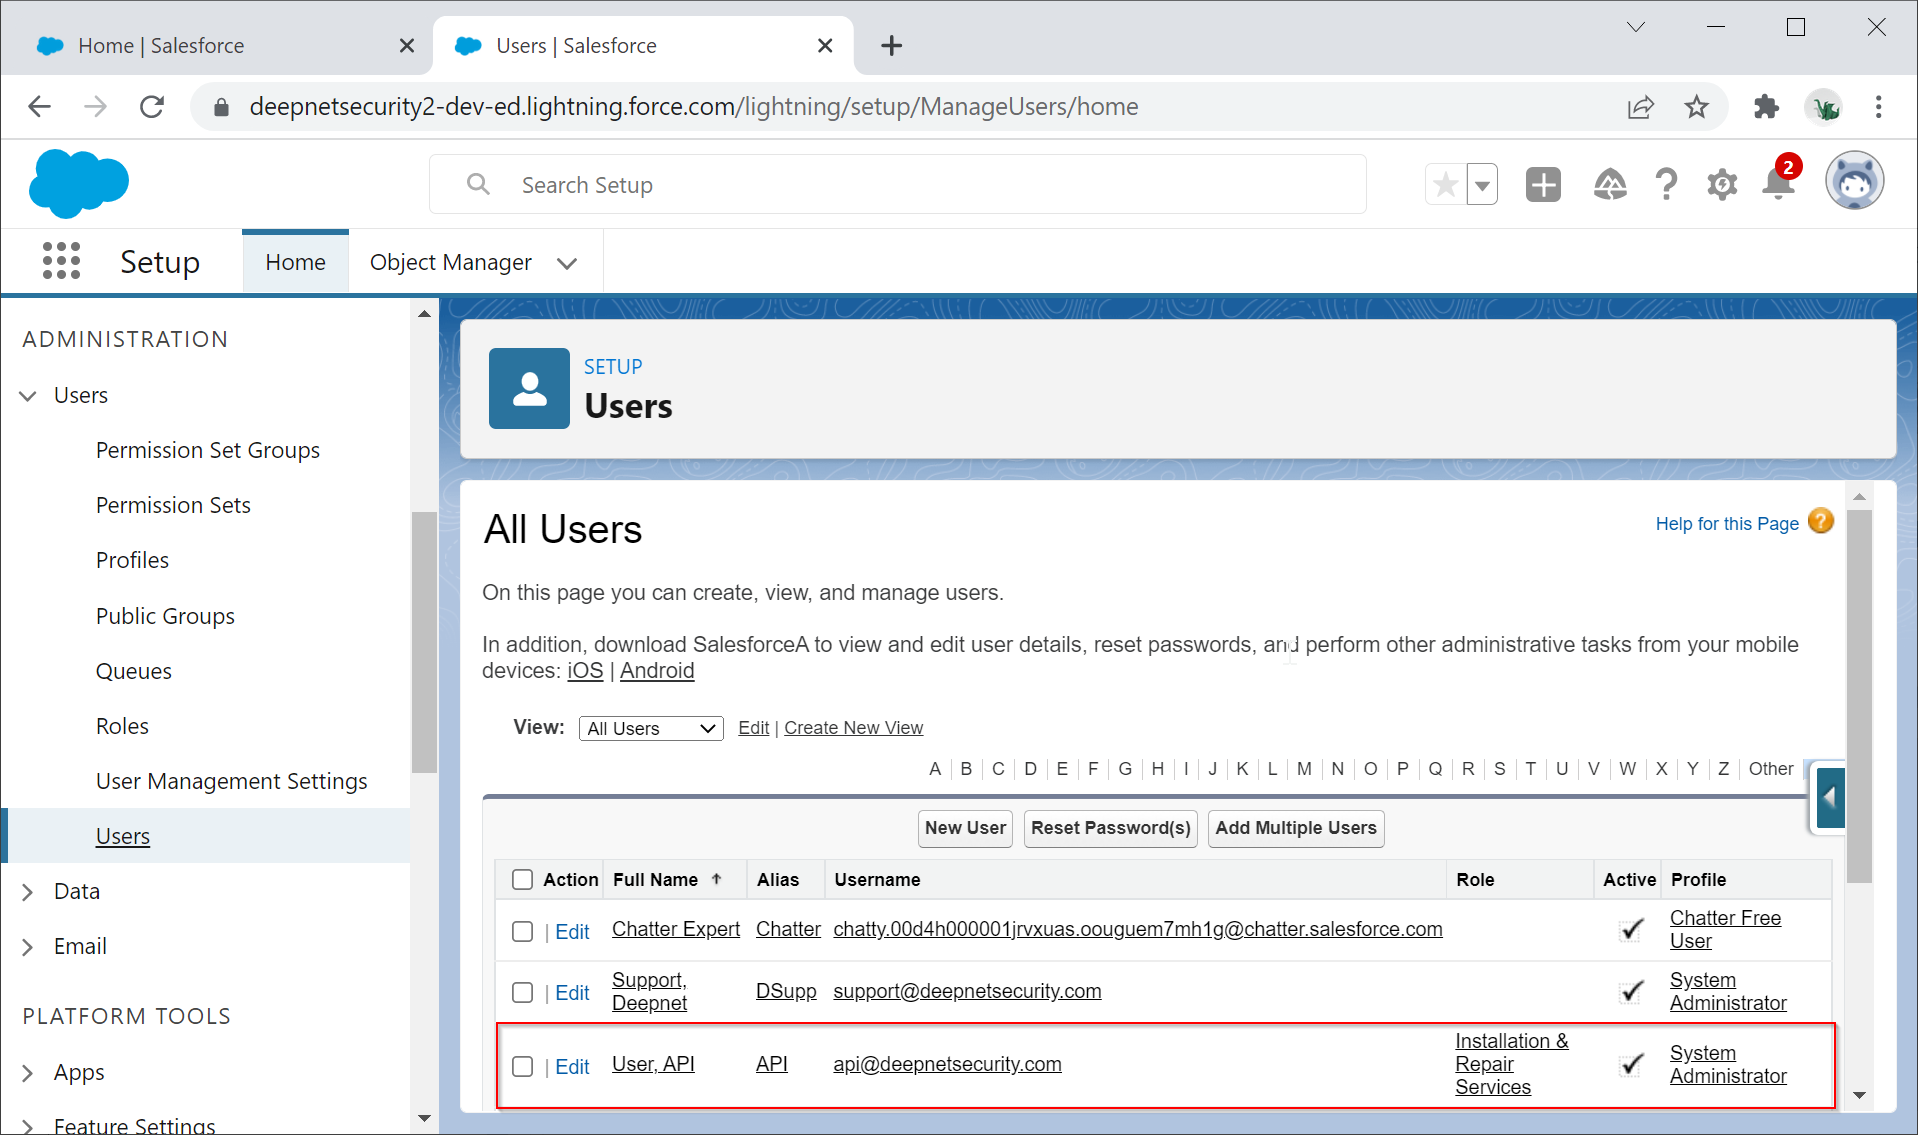Viewport: 1918px width, 1135px height.
Task: Check the select-all checkbox in table header
Action: pos(522,880)
